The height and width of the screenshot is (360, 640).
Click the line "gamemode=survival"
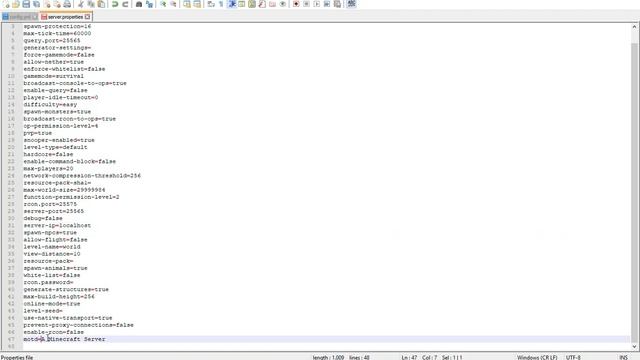click(x=53, y=76)
